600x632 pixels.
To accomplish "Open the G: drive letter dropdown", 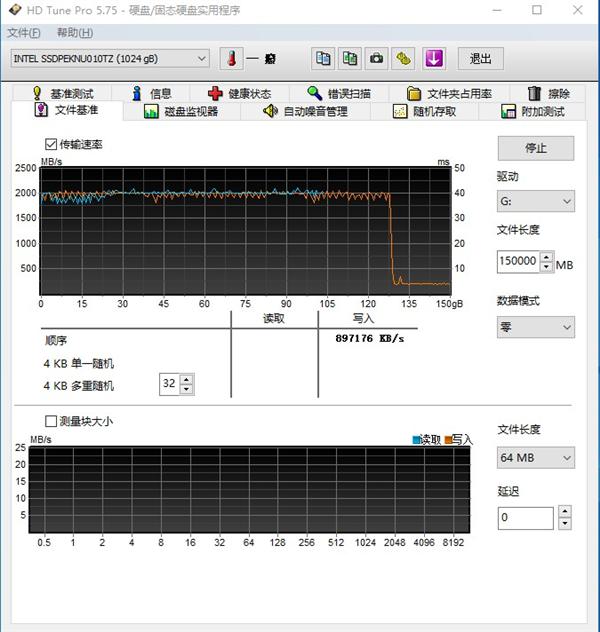I will tap(536, 201).
